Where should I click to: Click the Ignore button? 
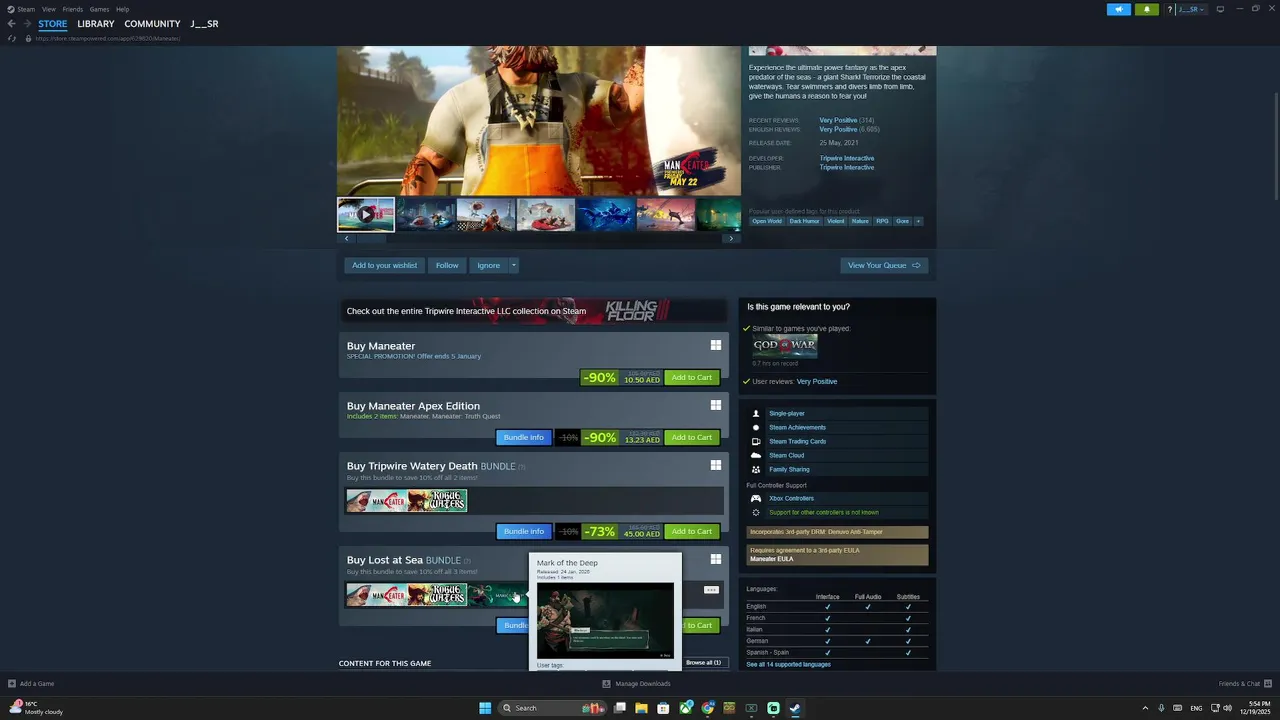tap(488, 265)
